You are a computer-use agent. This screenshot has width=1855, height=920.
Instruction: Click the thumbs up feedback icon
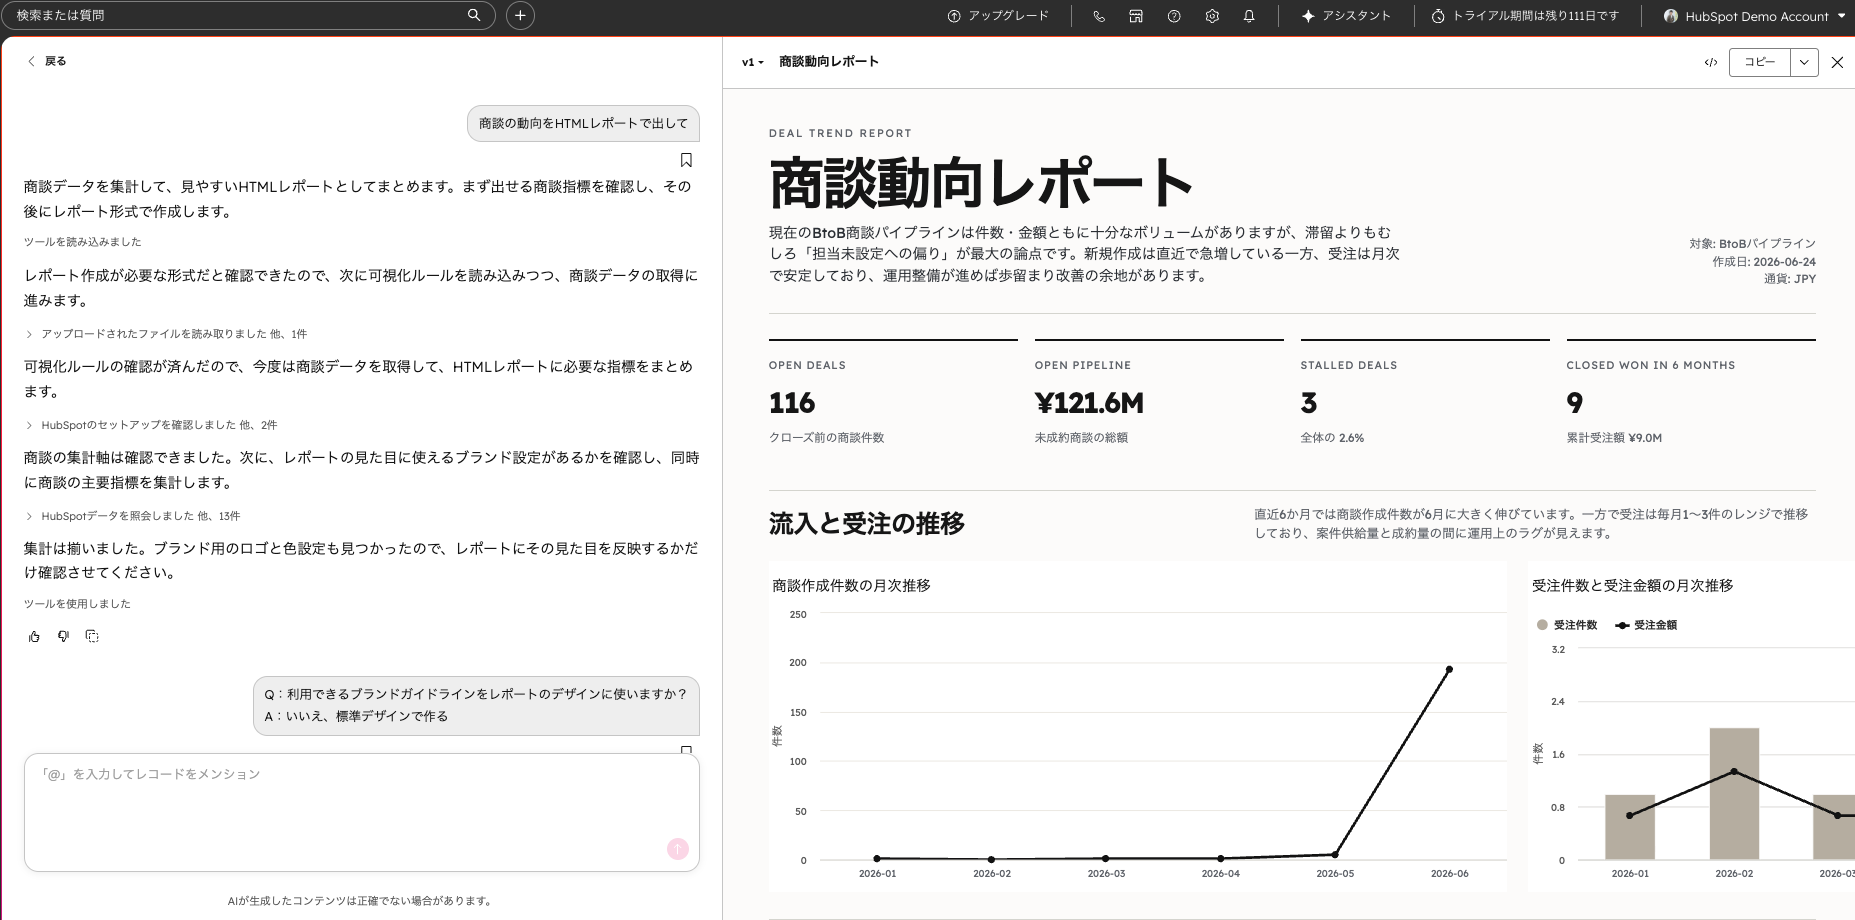point(34,636)
